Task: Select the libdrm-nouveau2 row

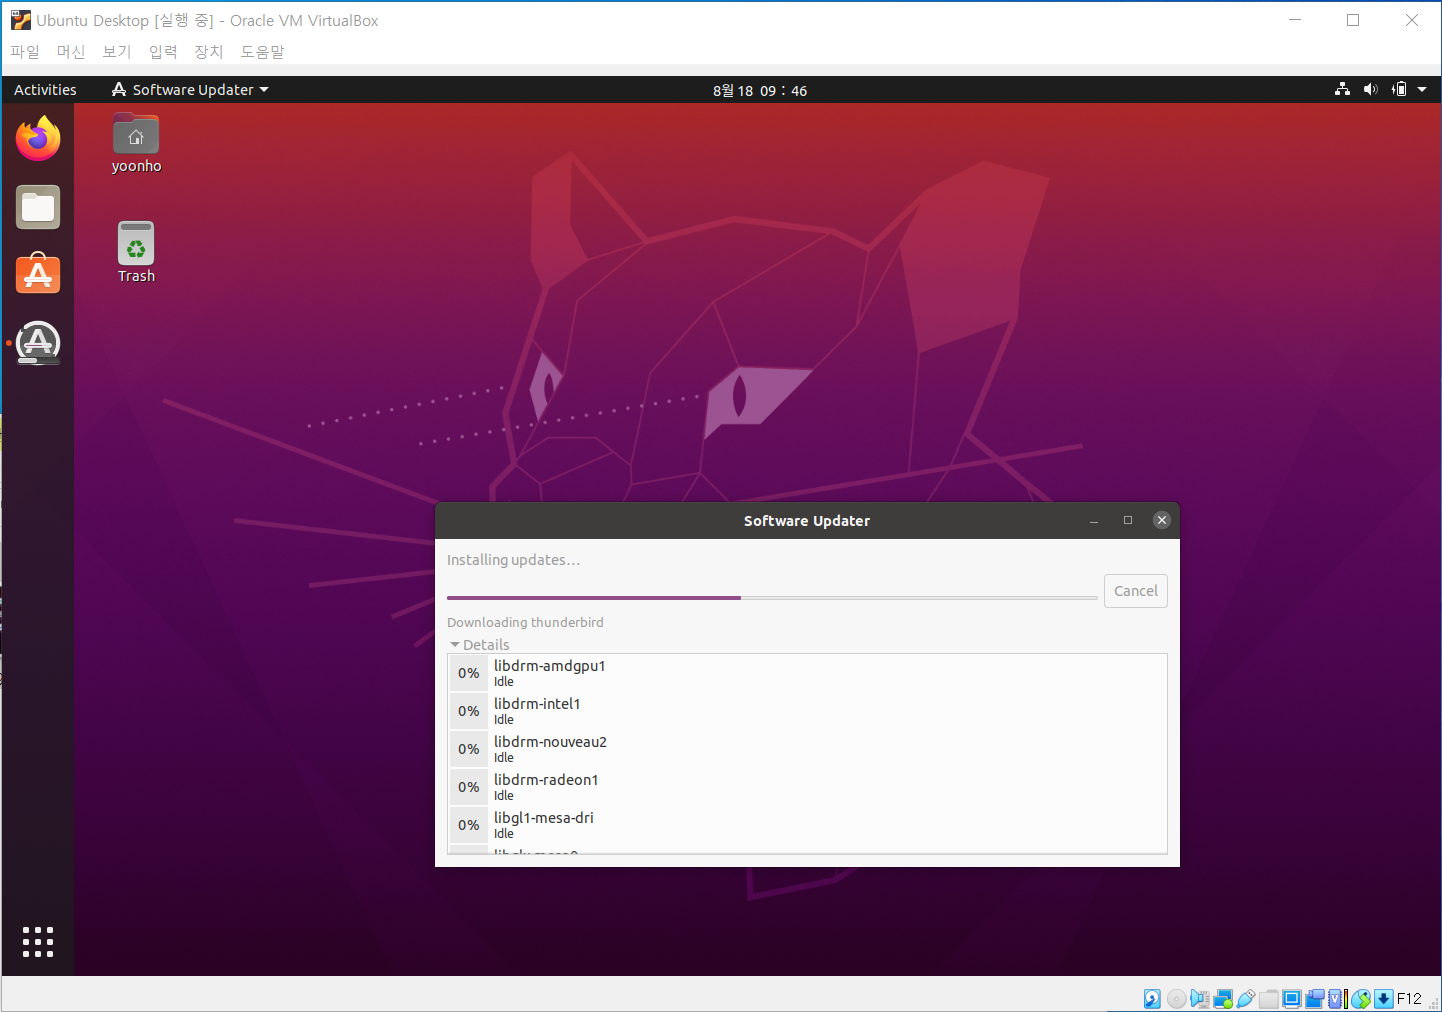Action: click(x=807, y=749)
